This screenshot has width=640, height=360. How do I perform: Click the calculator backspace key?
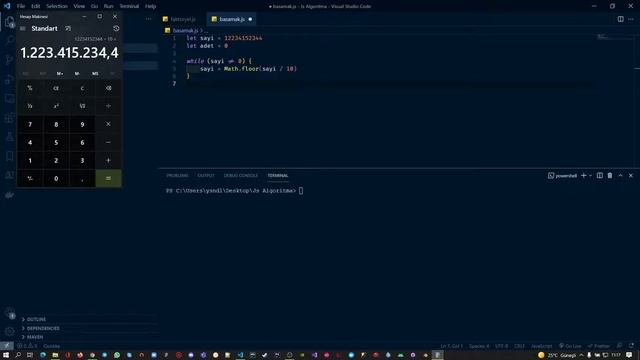tap(108, 88)
